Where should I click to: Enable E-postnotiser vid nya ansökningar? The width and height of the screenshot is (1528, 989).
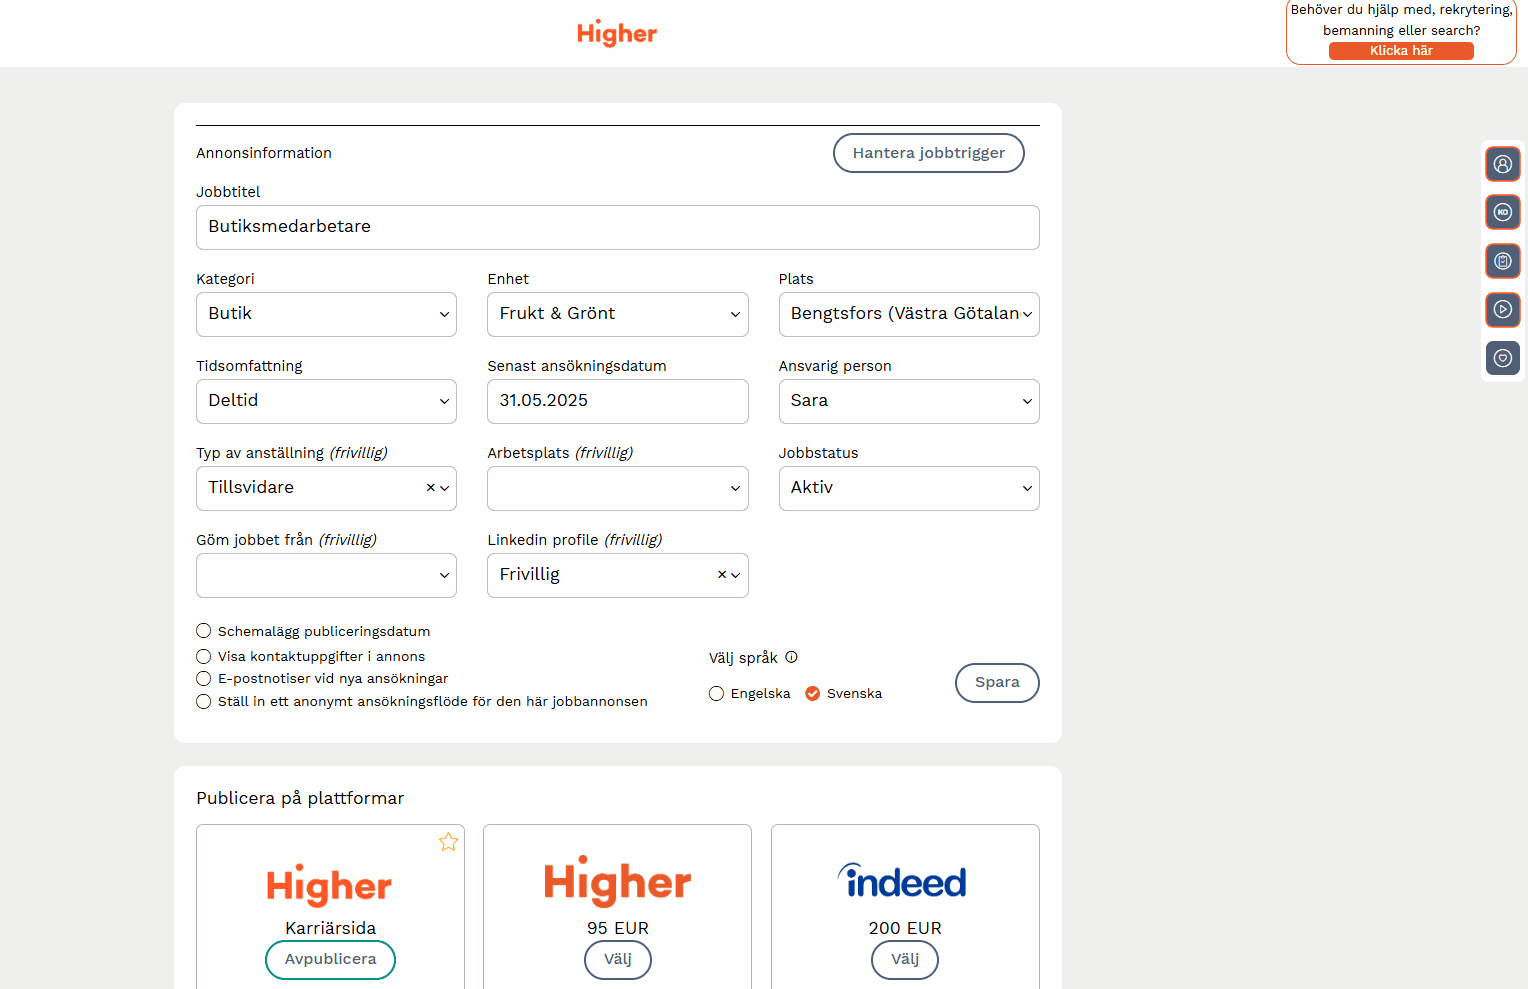(204, 679)
